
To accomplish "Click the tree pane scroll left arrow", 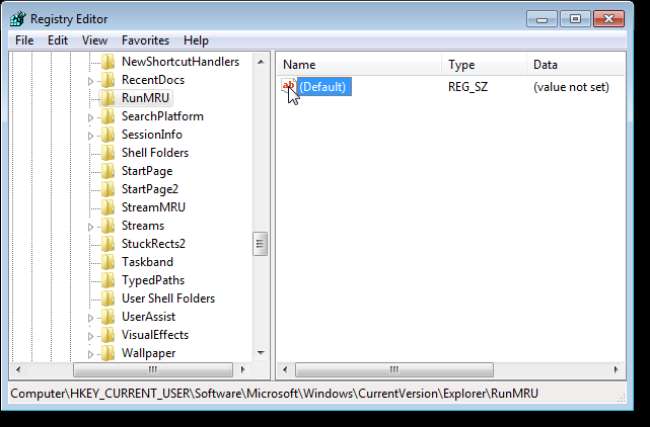I will click(18, 369).
